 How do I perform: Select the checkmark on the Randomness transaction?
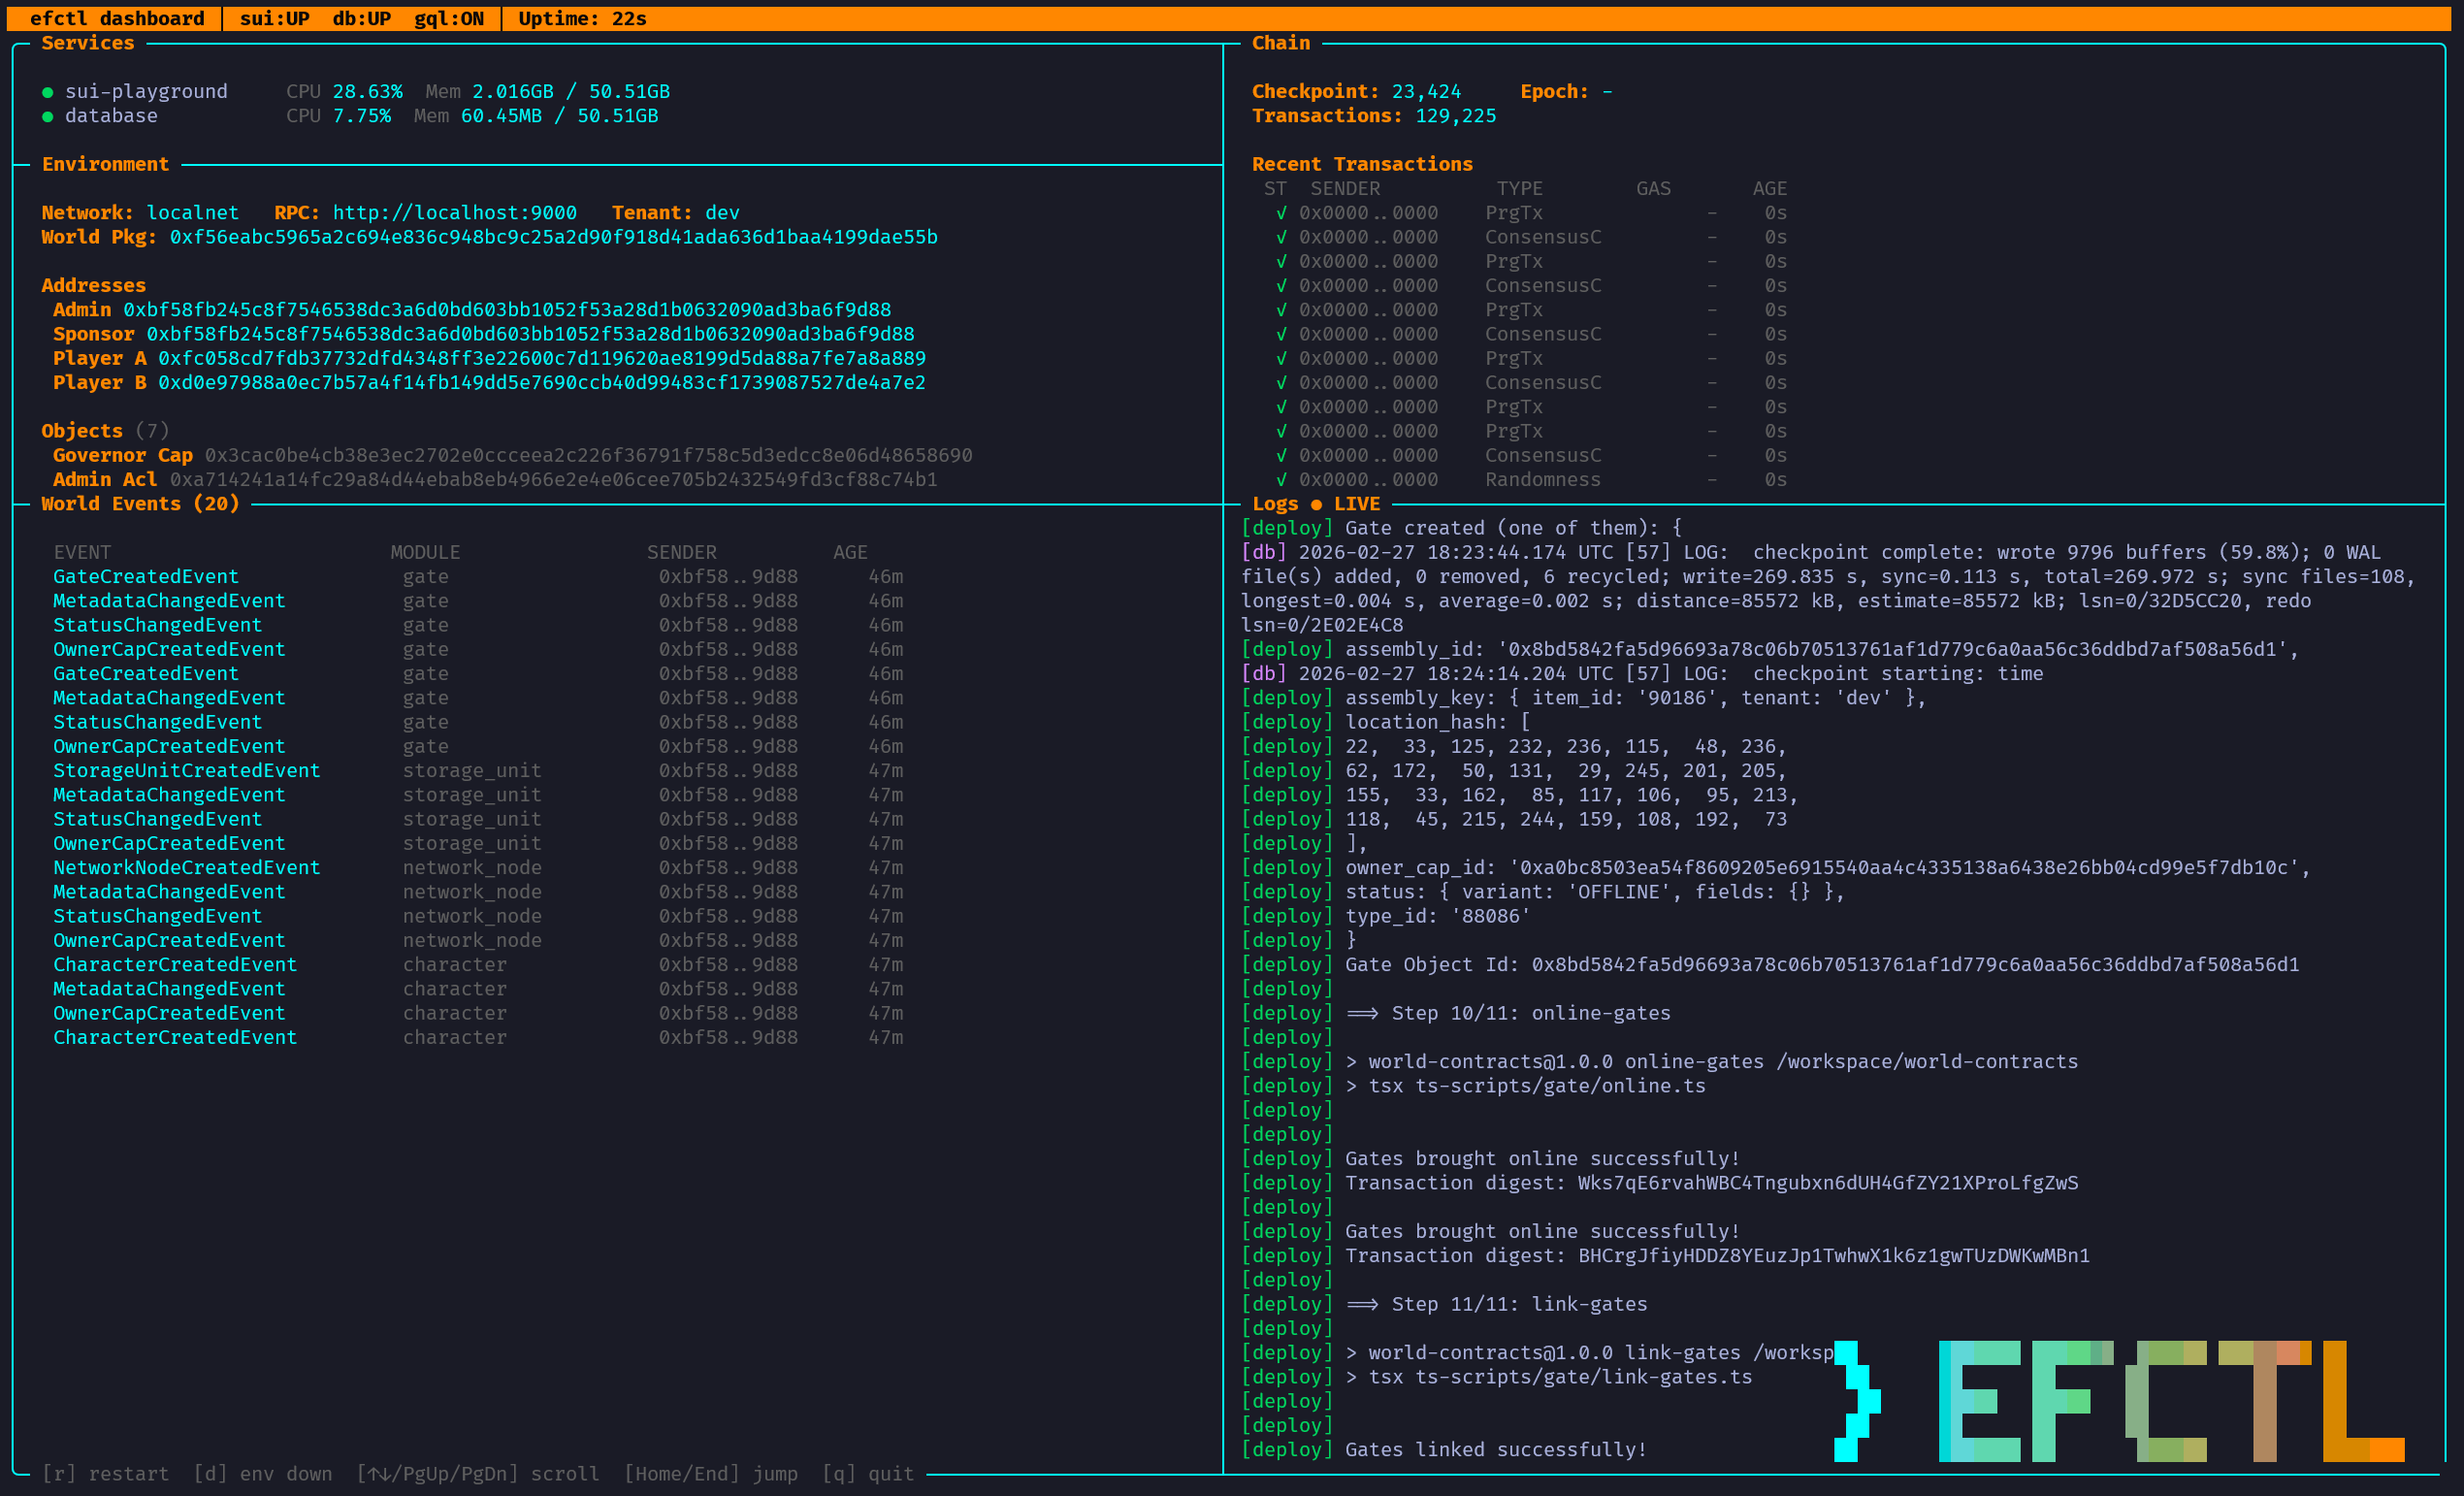coord(1281,479)
